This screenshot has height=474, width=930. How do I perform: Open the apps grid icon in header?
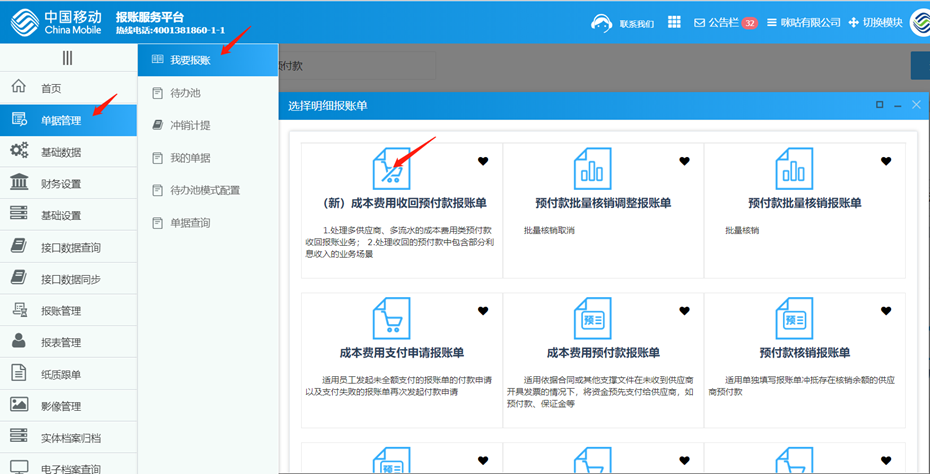pos(674,22)
